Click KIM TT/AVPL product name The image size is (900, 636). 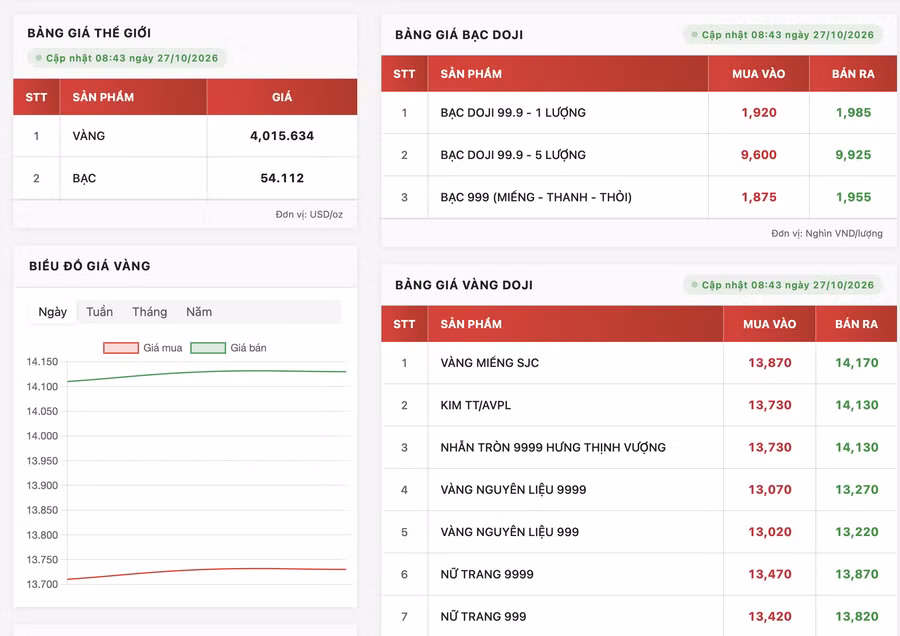point(476,405)
